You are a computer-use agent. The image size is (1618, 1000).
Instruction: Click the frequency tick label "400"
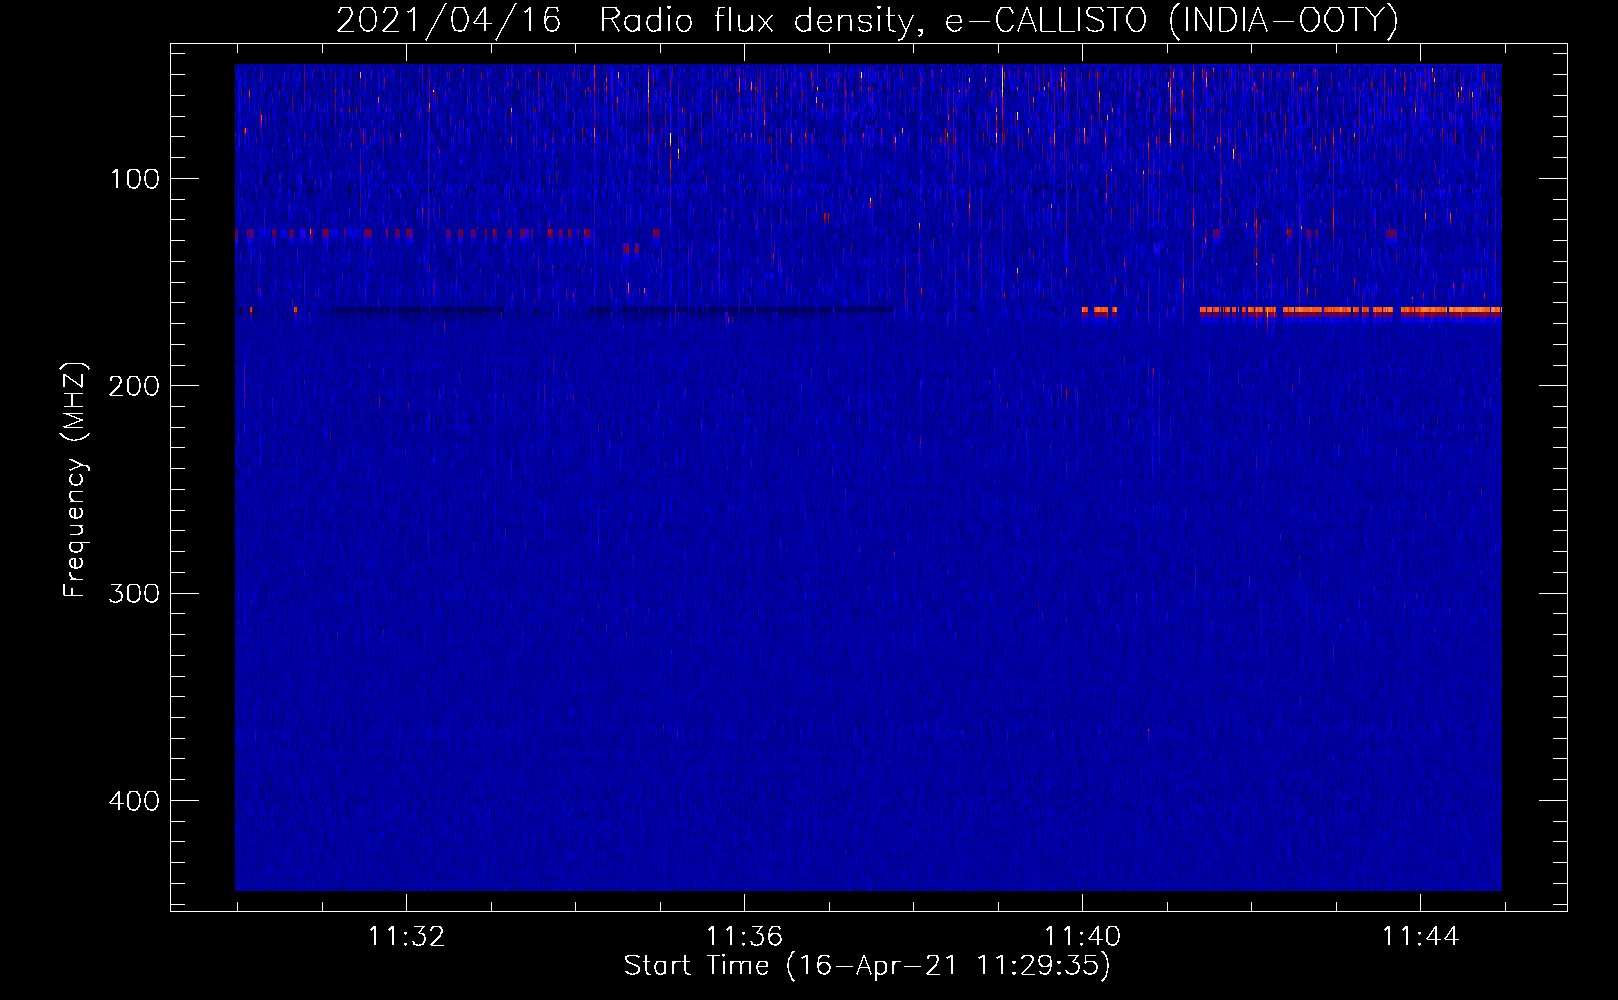(x=134, y=801)
